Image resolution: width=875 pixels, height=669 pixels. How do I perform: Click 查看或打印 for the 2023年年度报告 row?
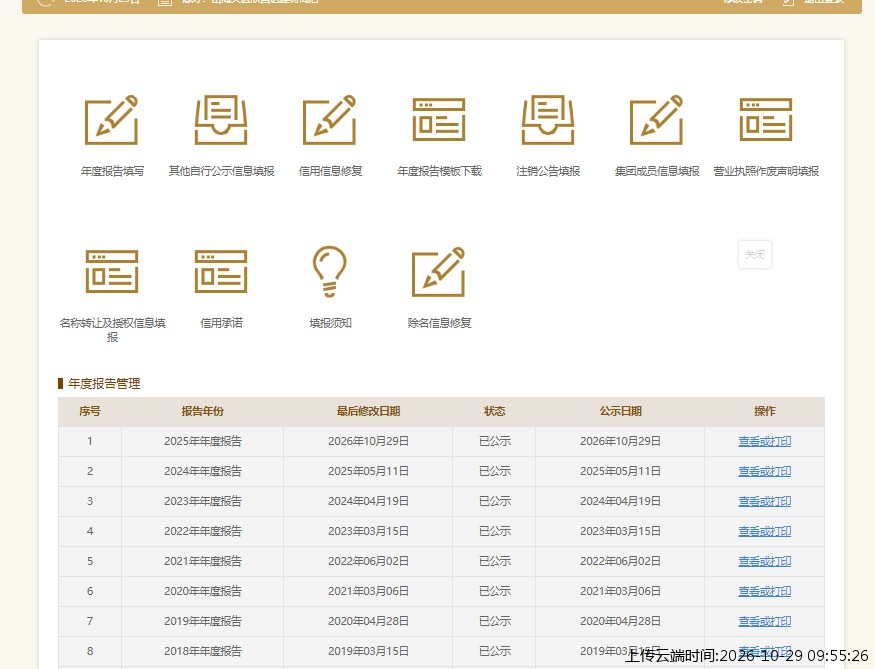765,502
